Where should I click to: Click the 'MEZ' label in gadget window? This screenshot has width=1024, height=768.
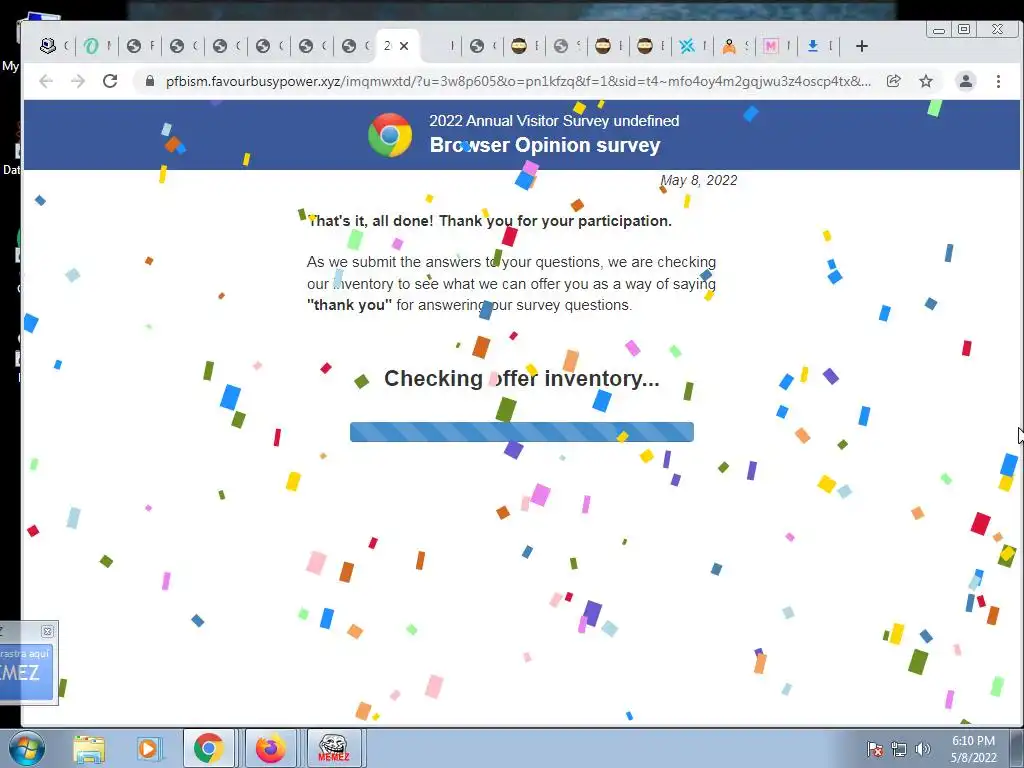point(20,673)
